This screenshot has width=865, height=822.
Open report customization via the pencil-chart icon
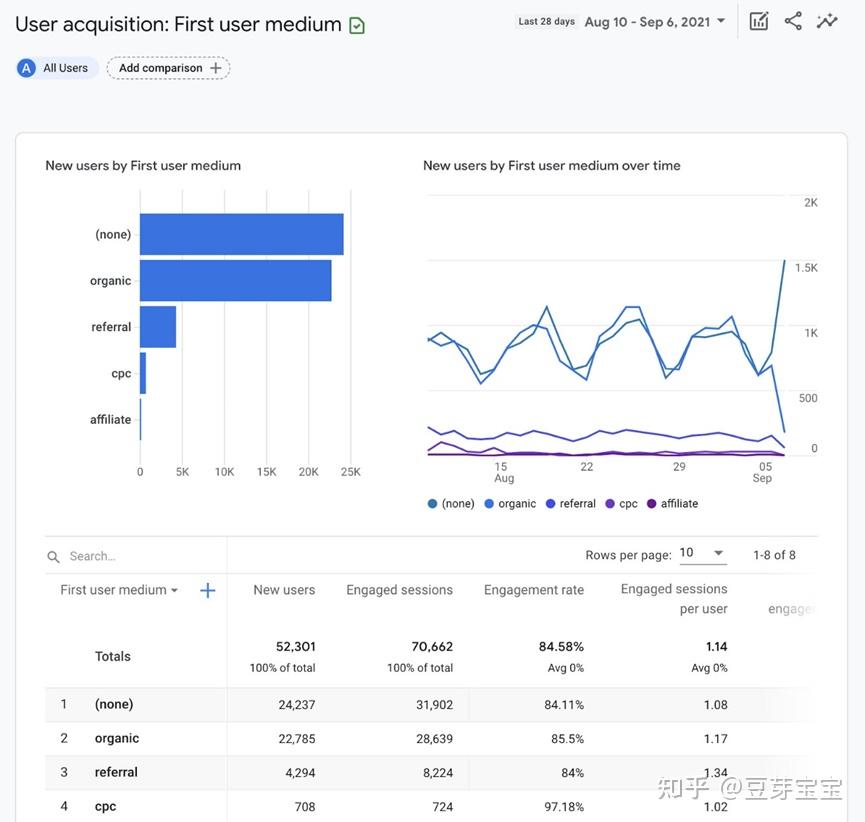click(757, 19)
